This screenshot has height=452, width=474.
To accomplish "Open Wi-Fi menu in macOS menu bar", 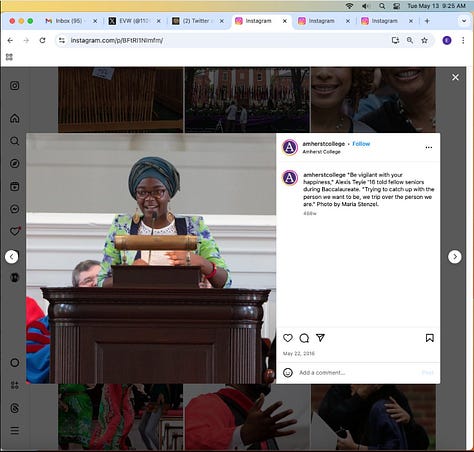I will point(349,6).
